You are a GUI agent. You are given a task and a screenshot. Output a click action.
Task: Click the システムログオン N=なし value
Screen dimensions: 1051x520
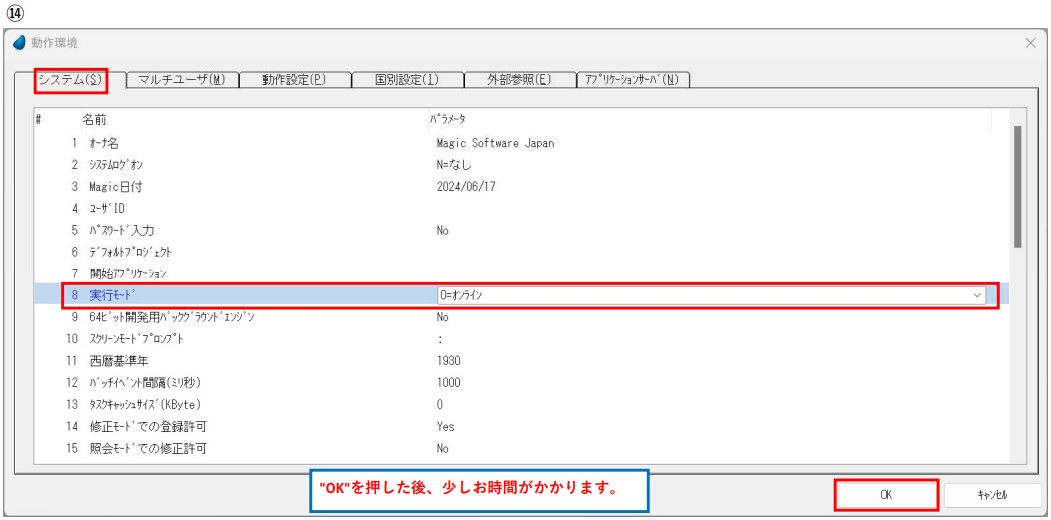click(454, 165)
